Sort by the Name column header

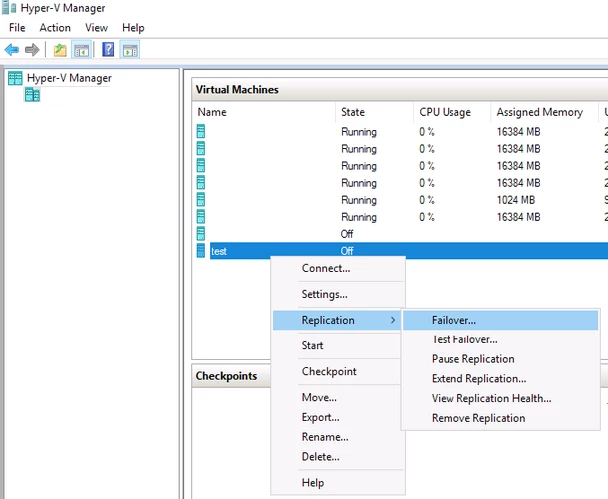click(x=264, y=112)
